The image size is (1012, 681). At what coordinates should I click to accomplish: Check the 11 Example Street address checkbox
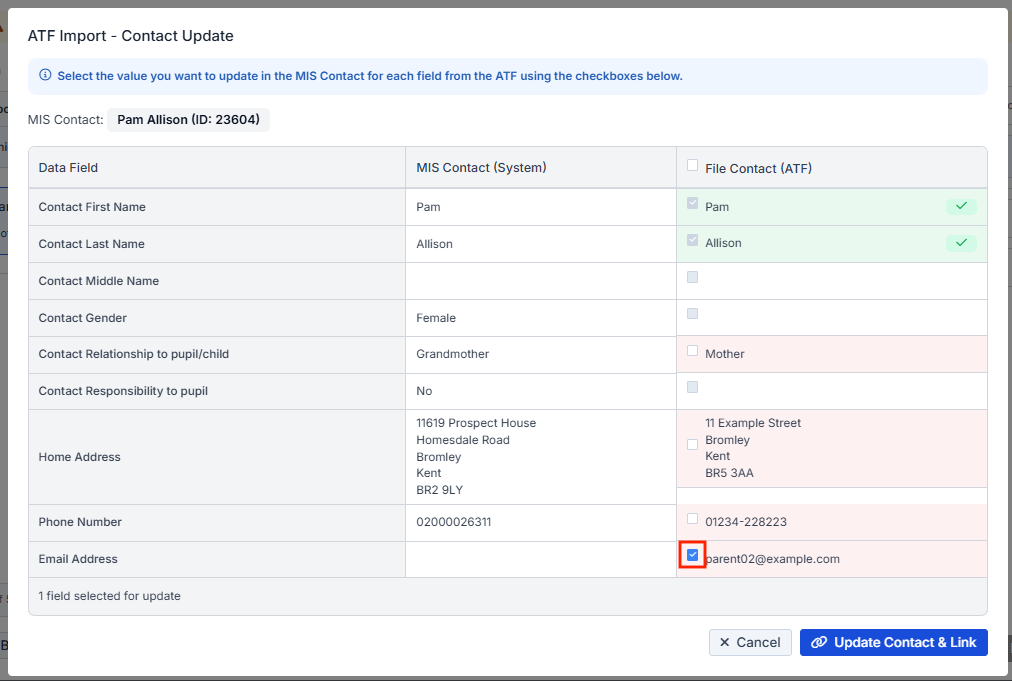(x=693, y=445)
